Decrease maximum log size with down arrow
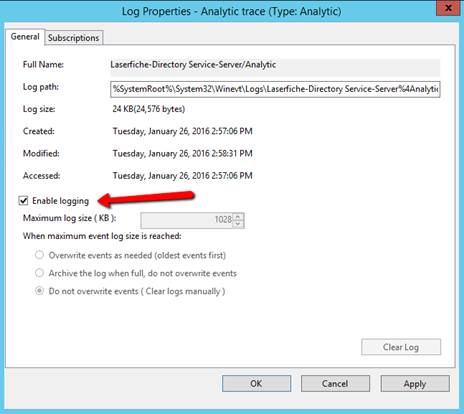Image resolution: width=464 pixels, height=414 pixels. [x=238, y=224]
